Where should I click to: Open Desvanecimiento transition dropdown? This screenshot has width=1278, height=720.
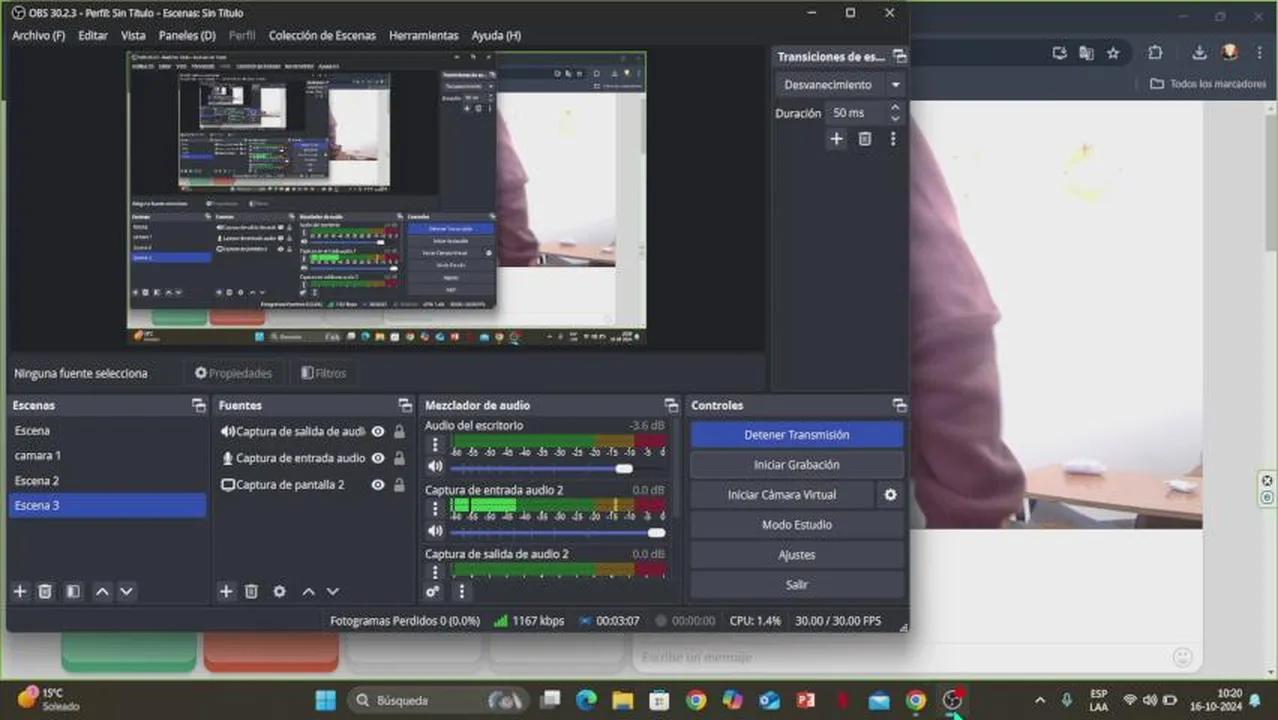click(x=840, y=85)
